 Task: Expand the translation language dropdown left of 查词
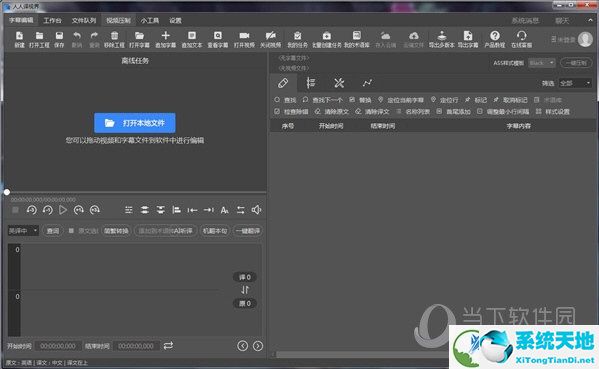[x=23, y=231]
